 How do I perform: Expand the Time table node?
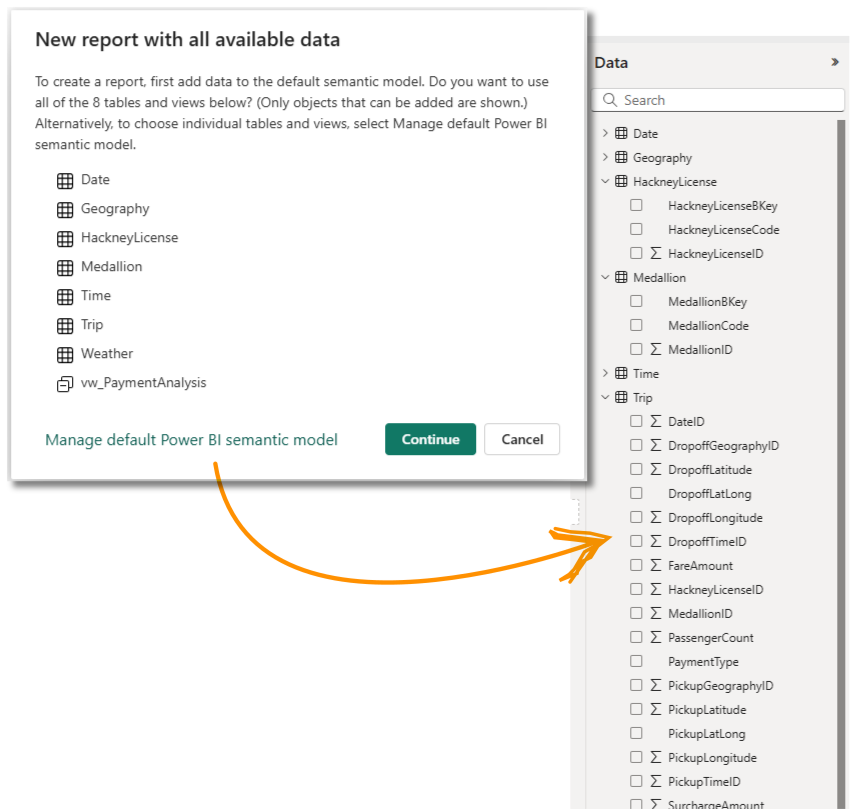(605, 374)
